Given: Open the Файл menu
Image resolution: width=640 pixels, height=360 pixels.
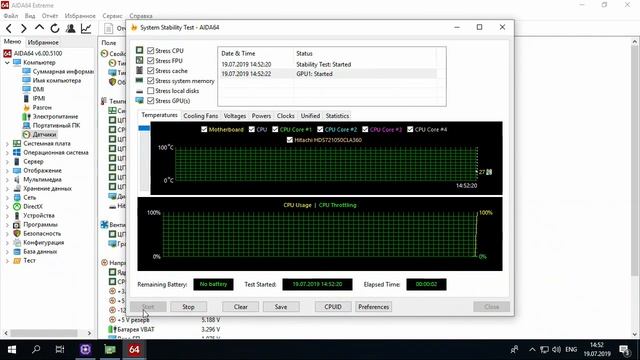Looking at the screenshot, I should [x=11, y=16].
